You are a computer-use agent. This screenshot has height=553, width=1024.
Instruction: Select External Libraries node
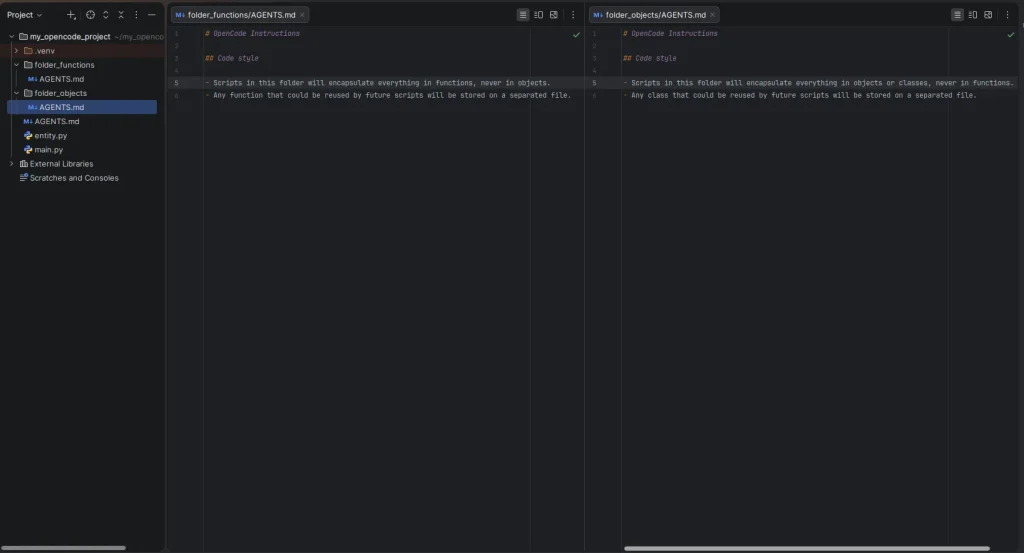[61, 163]
